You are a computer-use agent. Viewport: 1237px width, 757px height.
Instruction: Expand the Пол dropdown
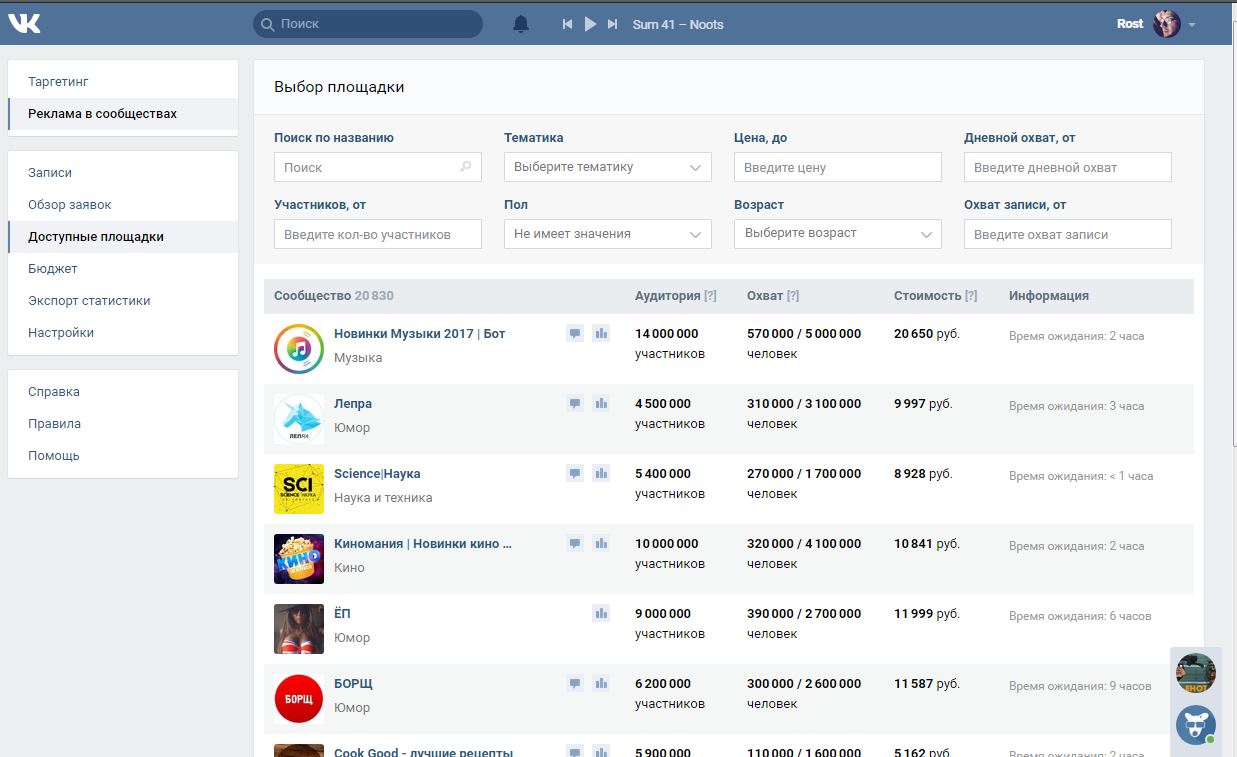point(608,234)
